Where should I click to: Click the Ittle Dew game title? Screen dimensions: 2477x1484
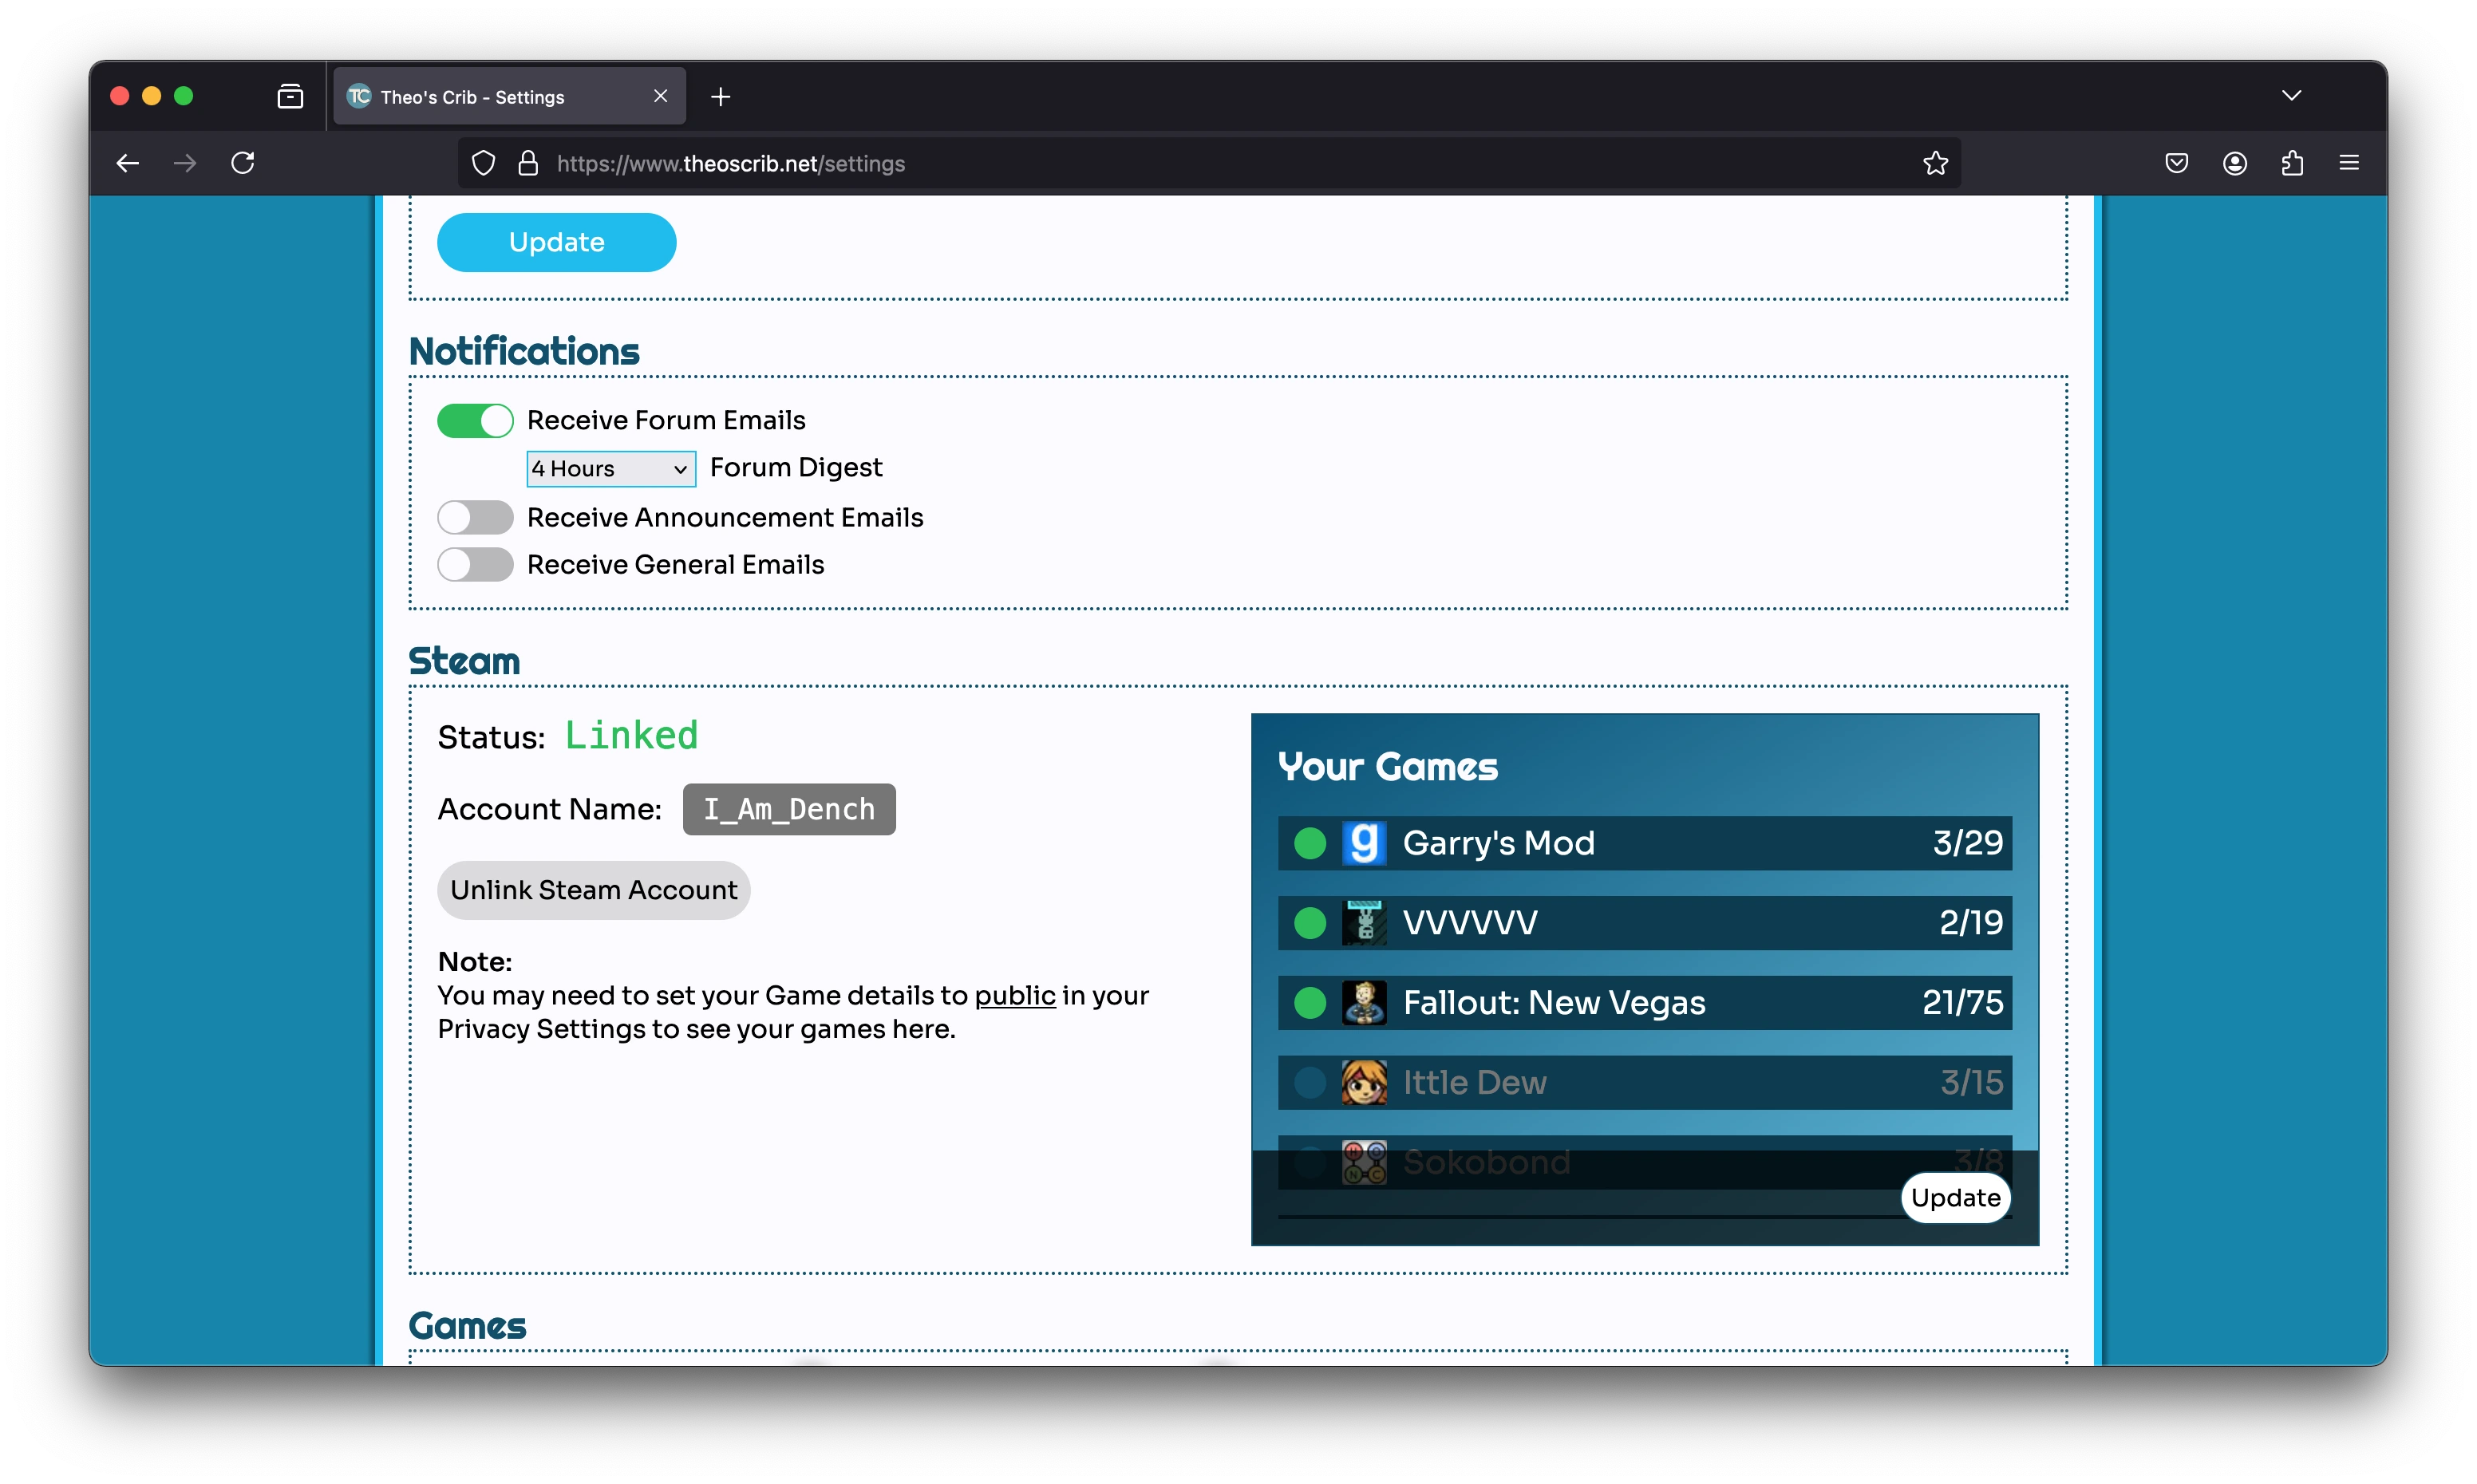click(1474, 1082)
